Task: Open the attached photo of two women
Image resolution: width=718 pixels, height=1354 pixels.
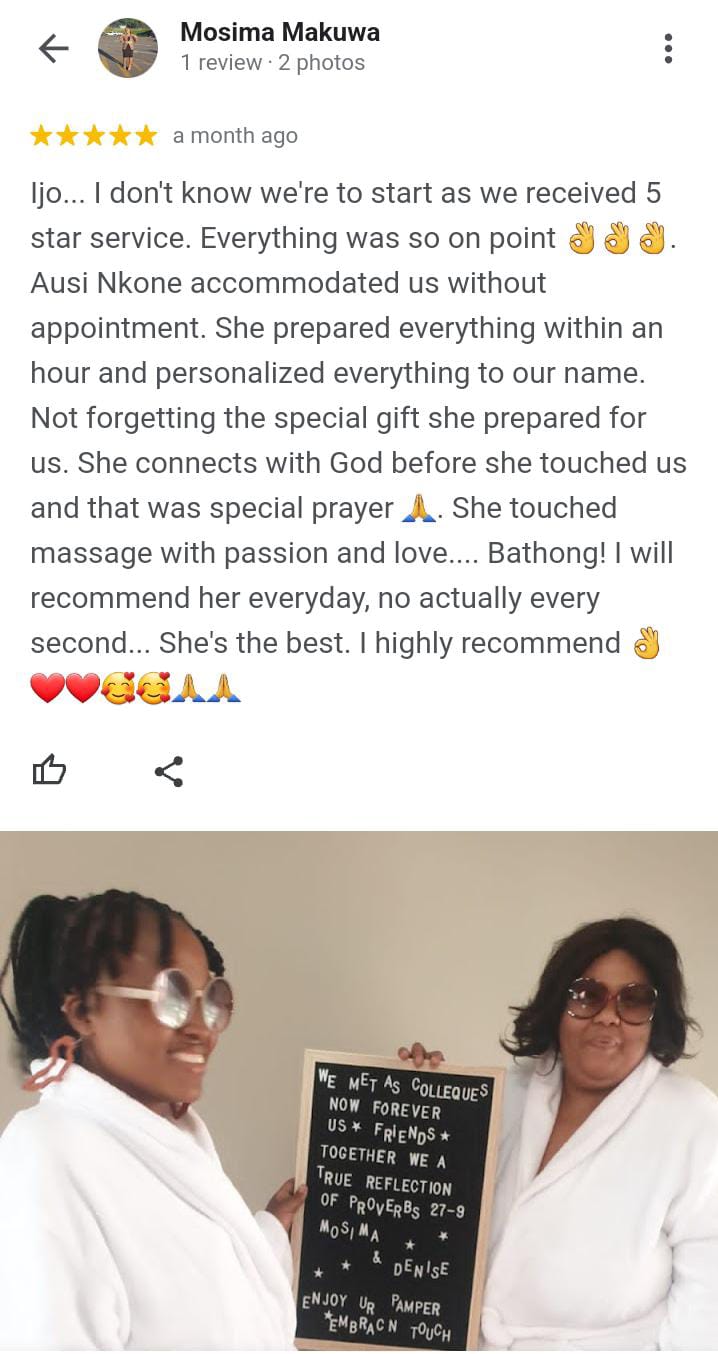Action: [x=359, y=1092]
